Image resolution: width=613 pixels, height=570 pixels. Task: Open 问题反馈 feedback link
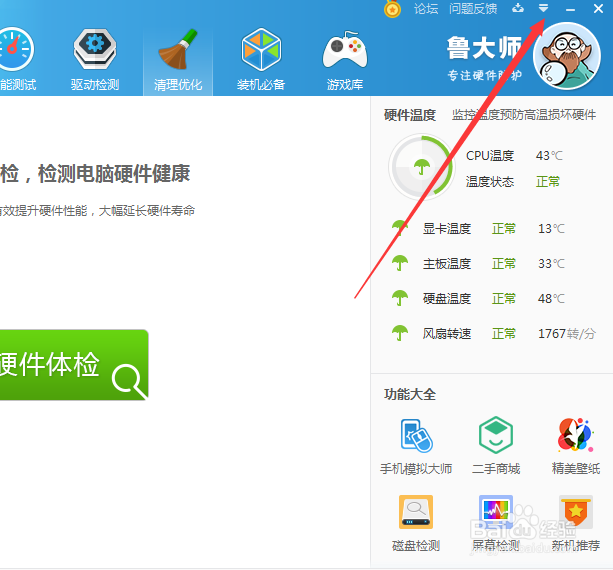(x=473, y=9)
